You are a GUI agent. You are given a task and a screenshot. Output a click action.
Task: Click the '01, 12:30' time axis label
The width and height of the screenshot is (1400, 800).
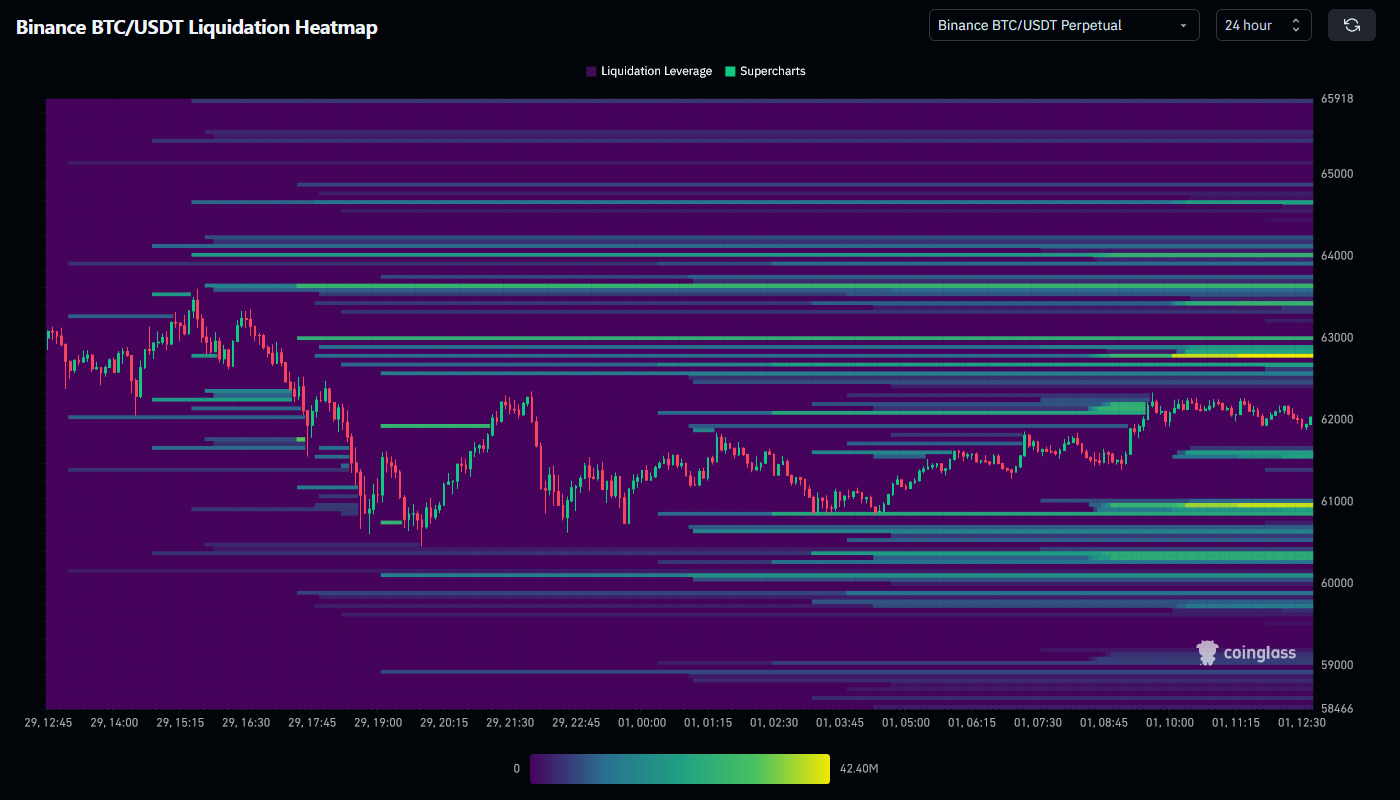click(x=1302, y=722)
